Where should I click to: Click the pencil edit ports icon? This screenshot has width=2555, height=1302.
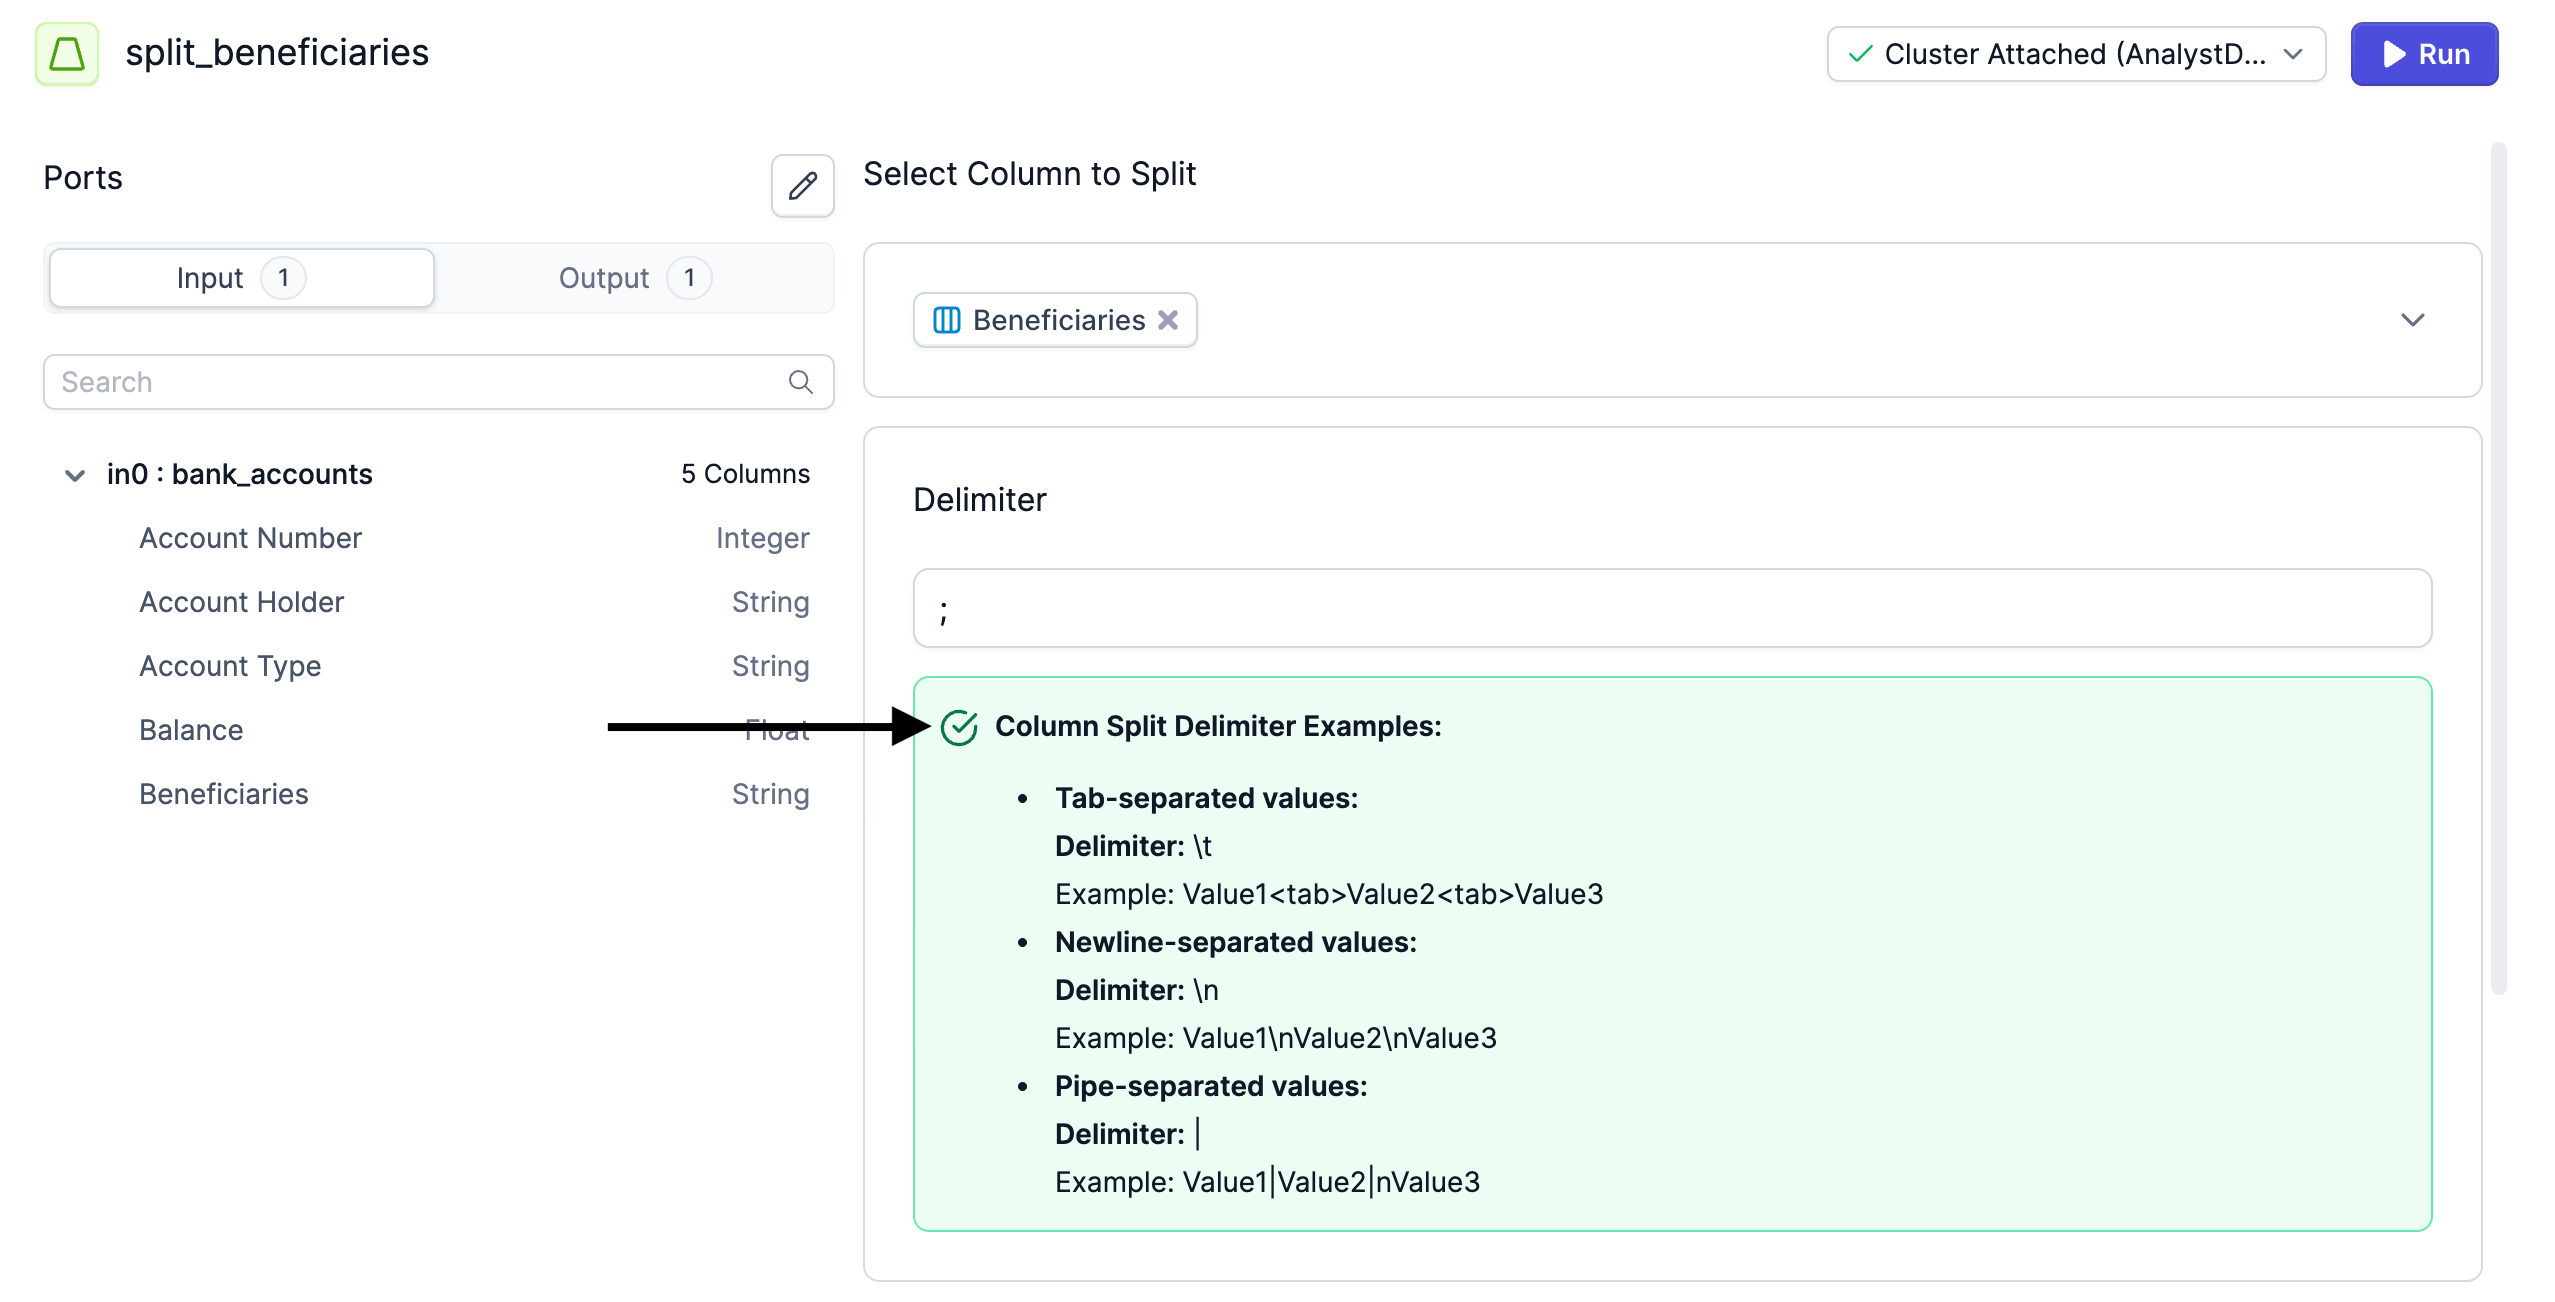click(x=802, y=186)
